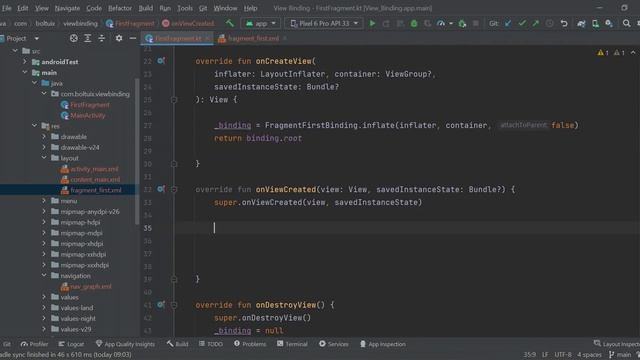Click onViewCreated breadcrumb in navigation bar
The width and height of the screenshot is (640, 360).
coord(188,24)
